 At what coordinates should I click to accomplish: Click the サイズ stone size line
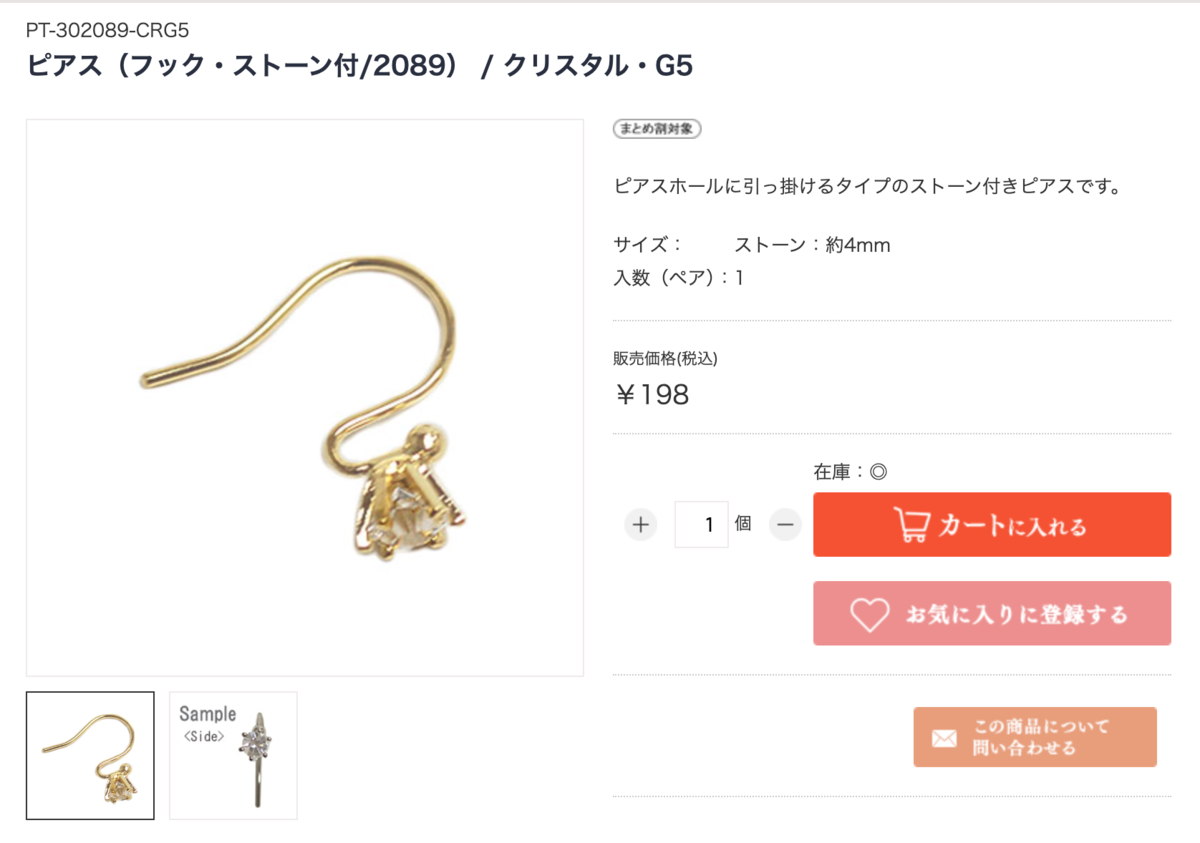coord(752,245)
